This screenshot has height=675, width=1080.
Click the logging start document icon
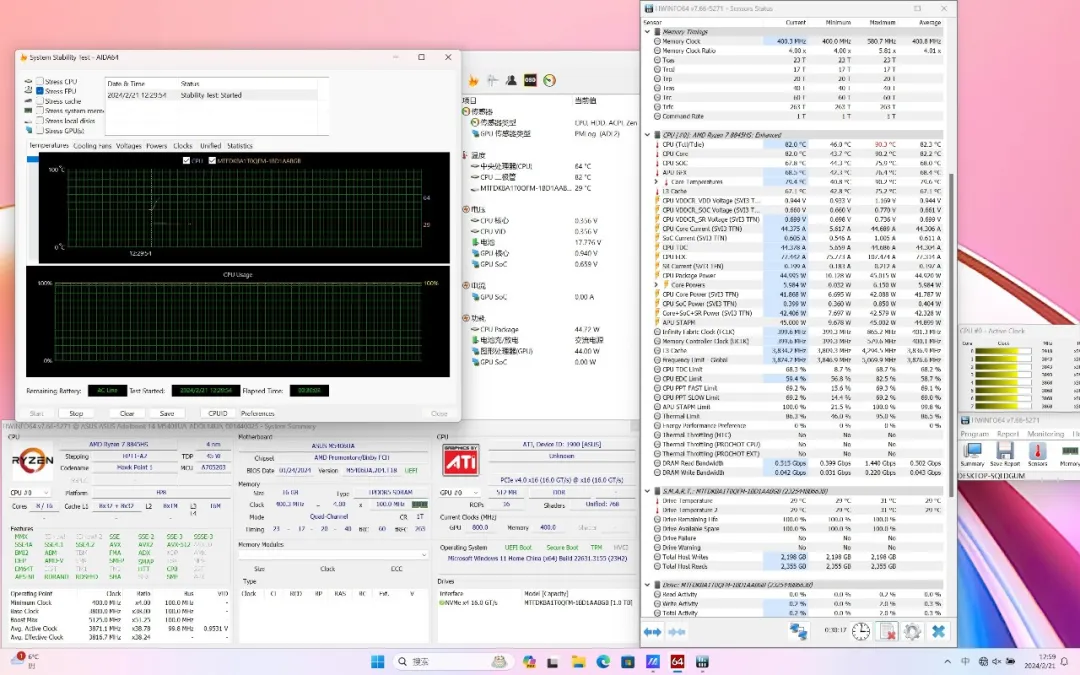coord(886,631)
